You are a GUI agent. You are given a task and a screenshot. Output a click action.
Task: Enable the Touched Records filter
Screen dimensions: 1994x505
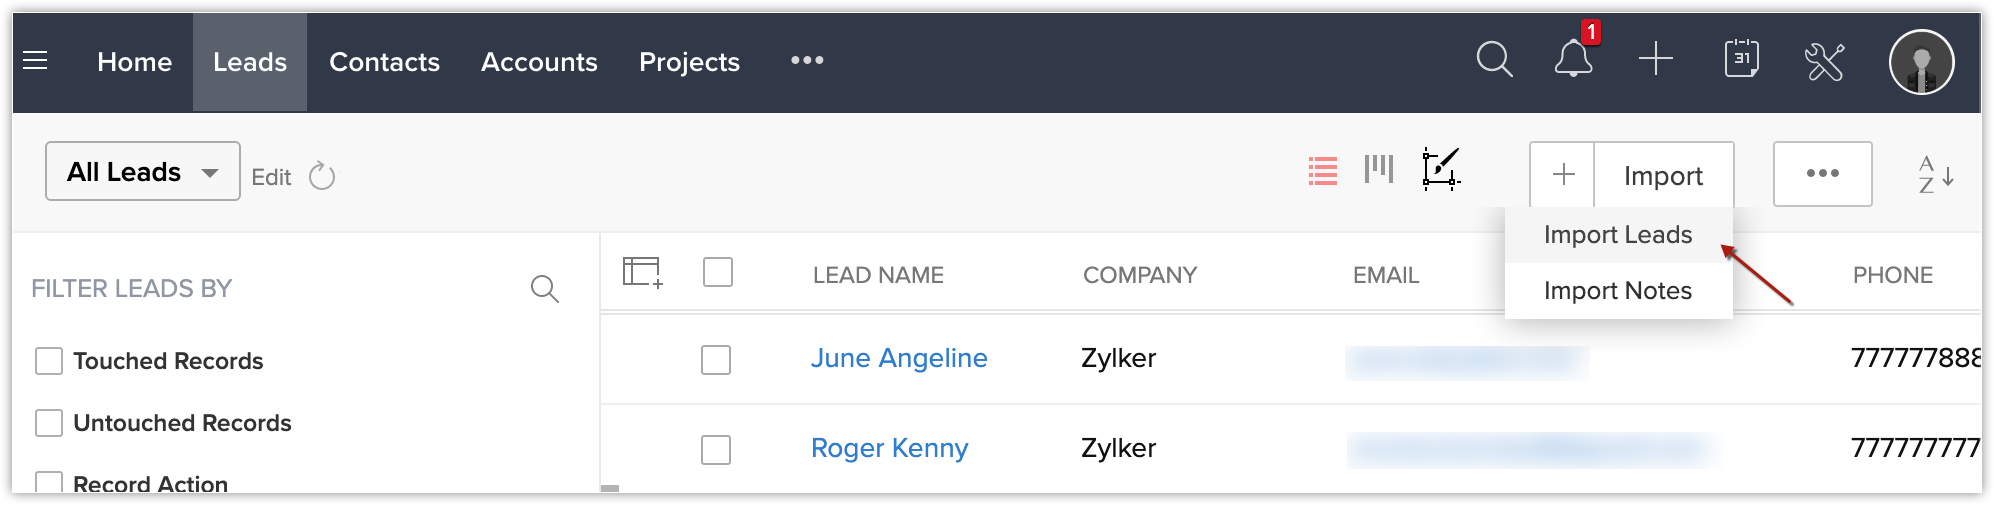point(49,361)
